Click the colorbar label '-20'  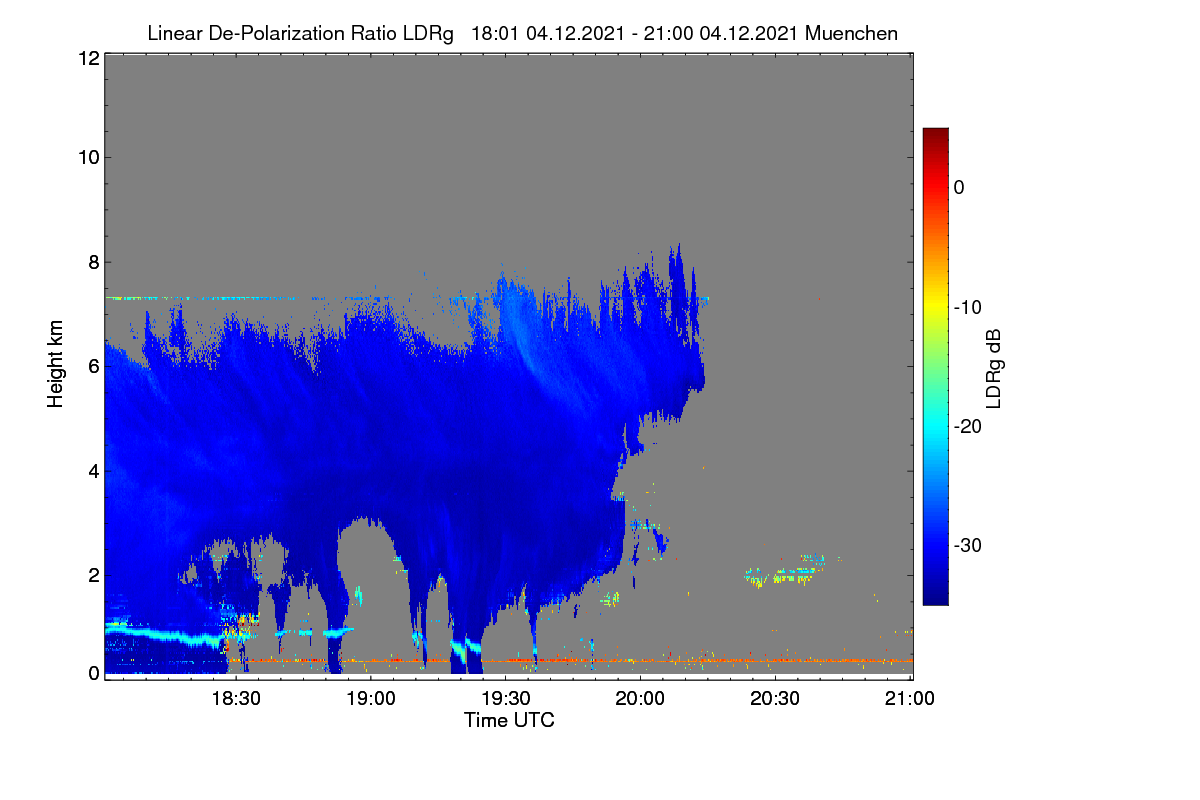[969, 427]
